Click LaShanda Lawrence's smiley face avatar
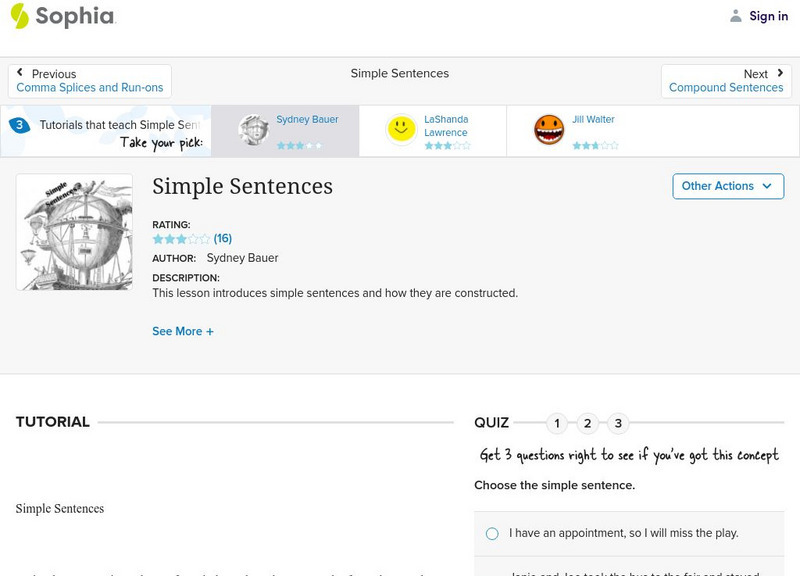 point(402,130)
